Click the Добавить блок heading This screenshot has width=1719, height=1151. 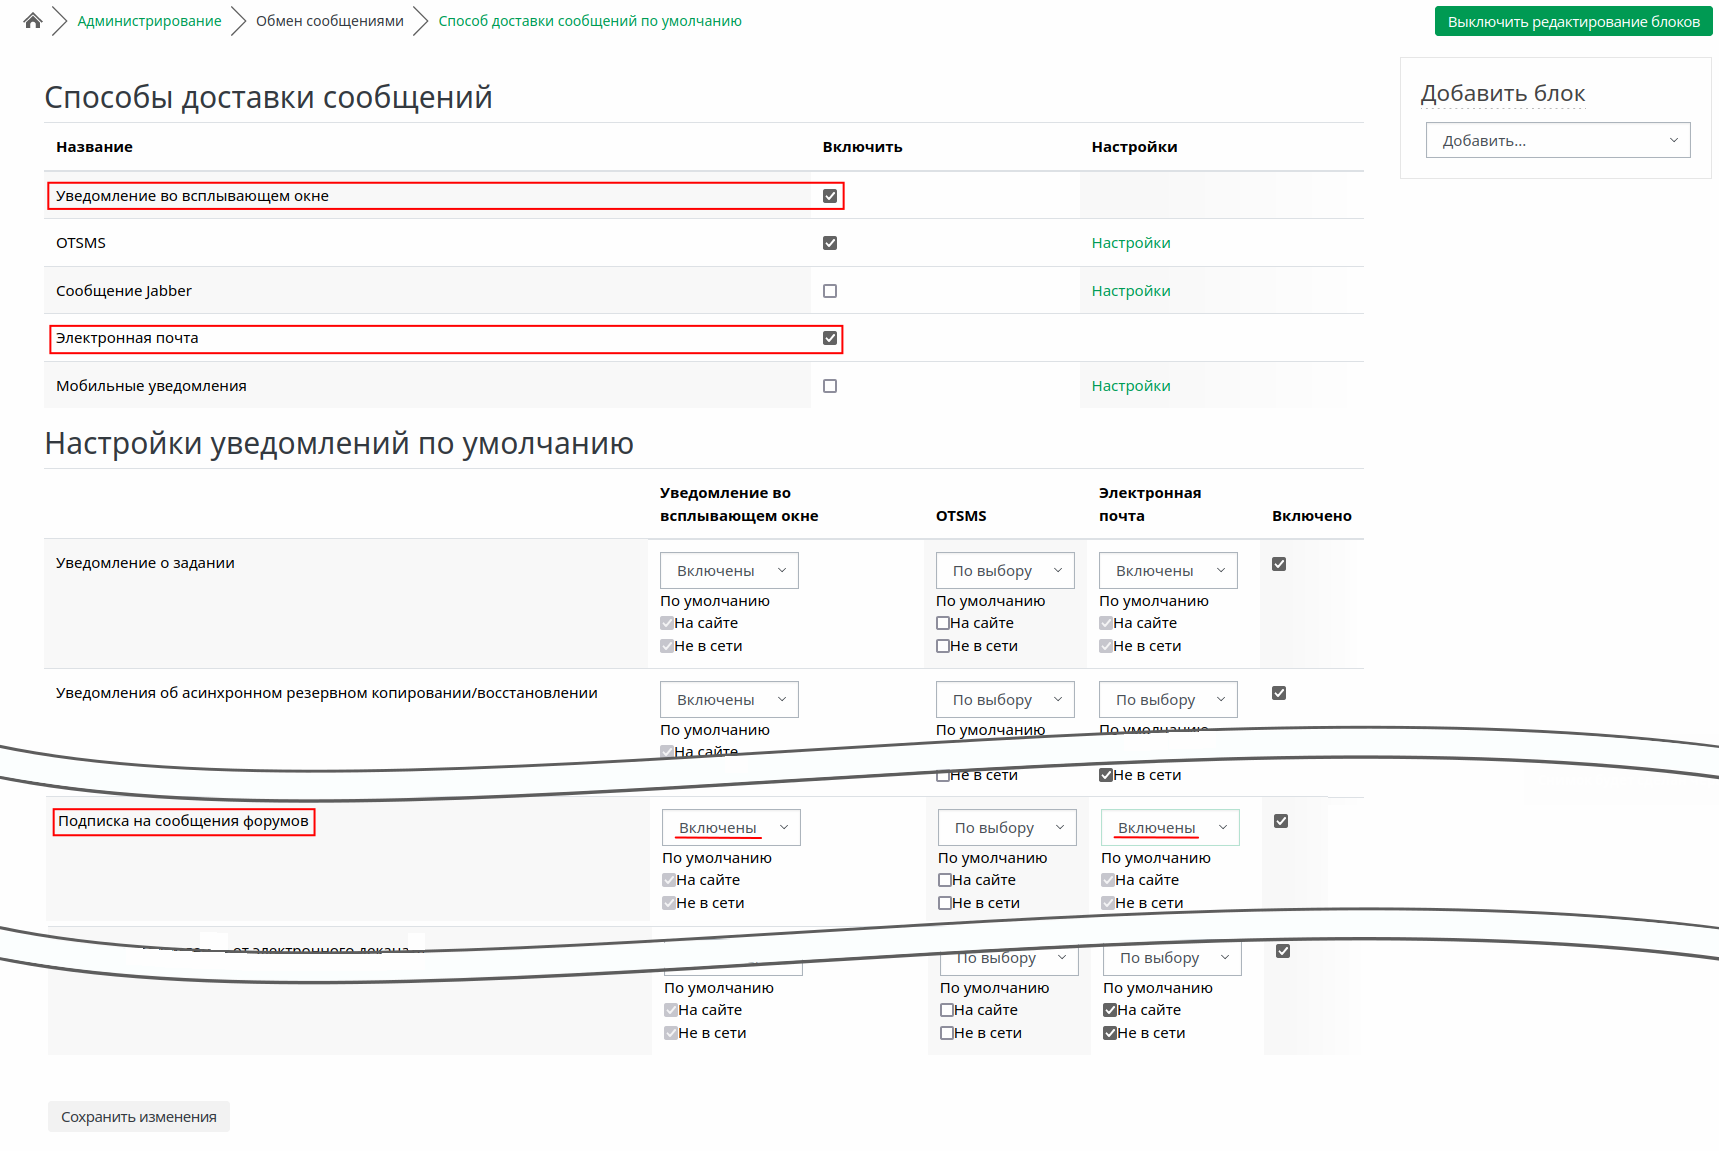(x=1503, y=93)
